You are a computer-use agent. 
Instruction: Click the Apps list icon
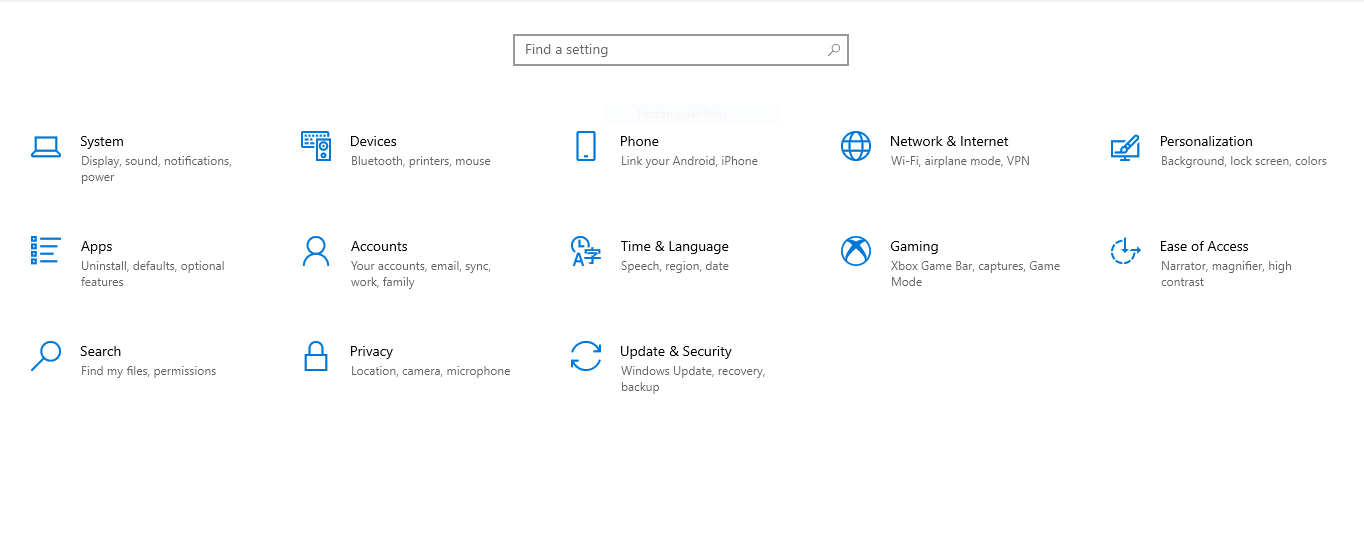click(46, 250)
